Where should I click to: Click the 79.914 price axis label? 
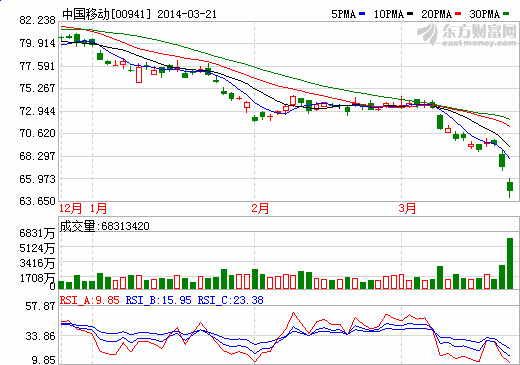point(37,43)
